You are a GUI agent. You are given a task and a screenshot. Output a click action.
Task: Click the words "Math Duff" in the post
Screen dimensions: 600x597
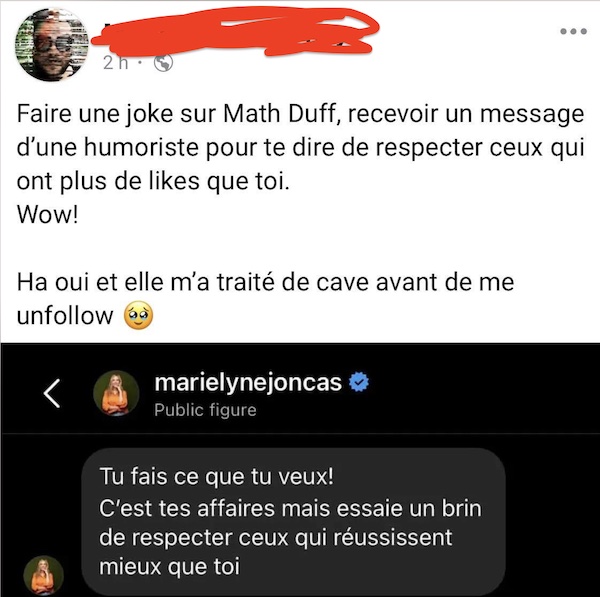click(282, 114)
